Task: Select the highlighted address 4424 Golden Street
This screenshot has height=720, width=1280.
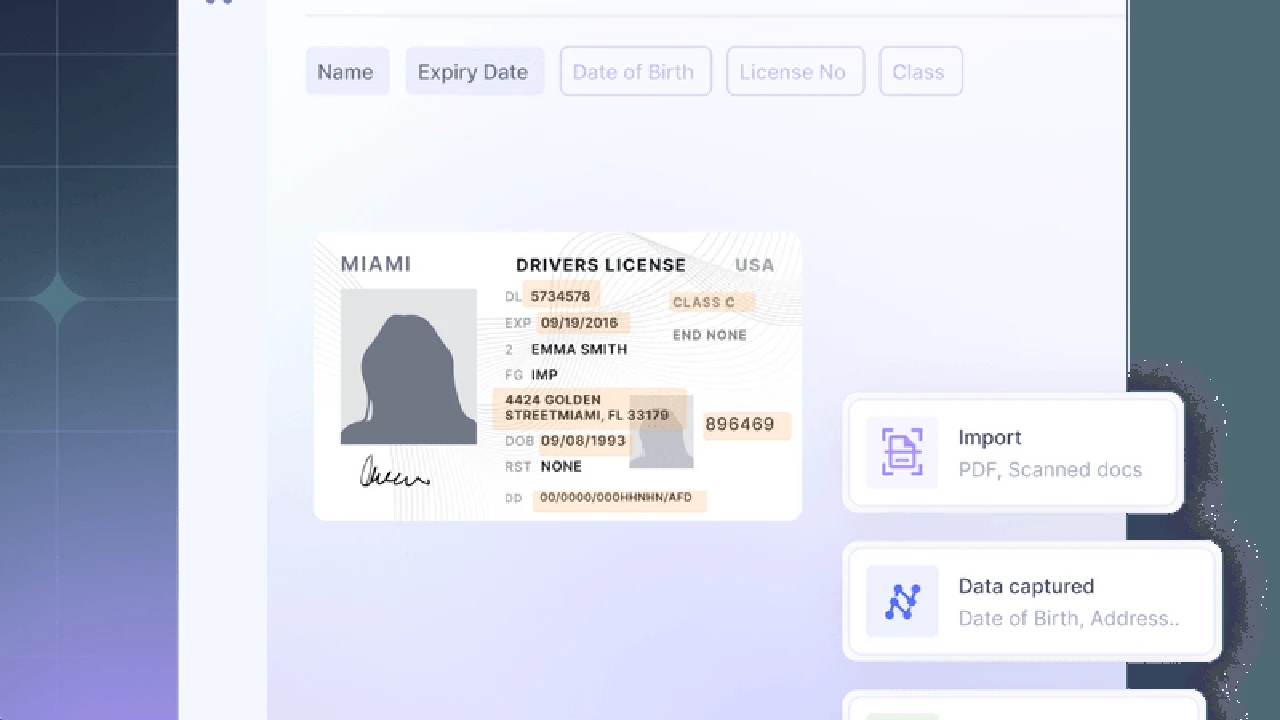Action: 588,408
